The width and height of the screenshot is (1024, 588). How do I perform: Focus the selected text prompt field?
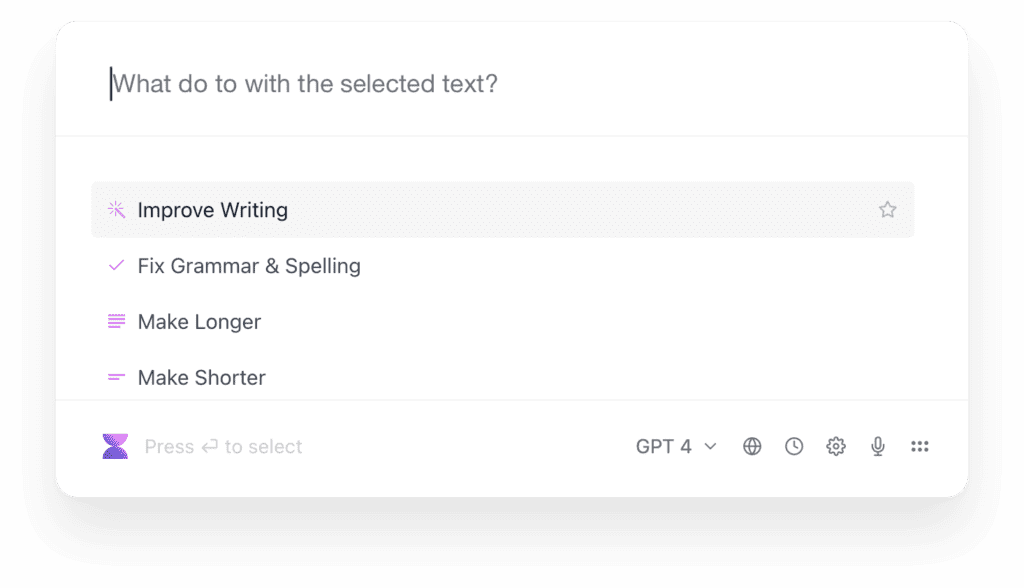[512, 84]
